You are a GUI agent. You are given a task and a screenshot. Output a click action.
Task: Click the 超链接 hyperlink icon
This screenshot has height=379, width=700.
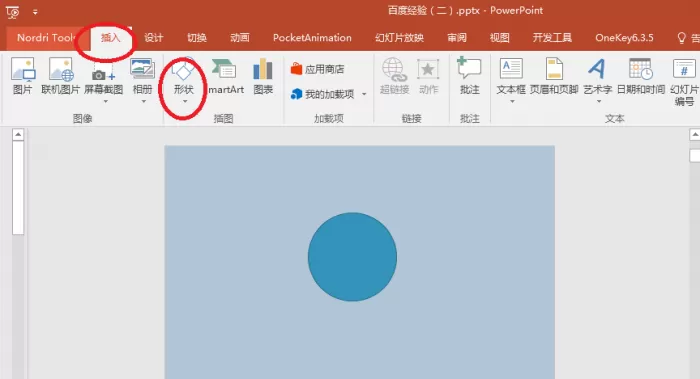point(394,70)
